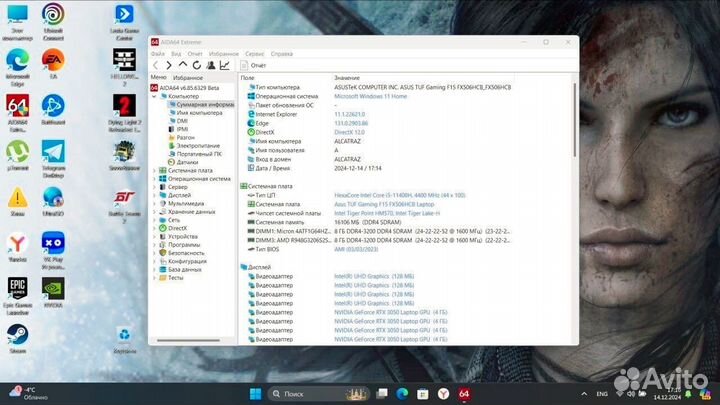Expand the Дисплей tree node
The width and height of the screenshot is (720, 405).
coord(154,195)
